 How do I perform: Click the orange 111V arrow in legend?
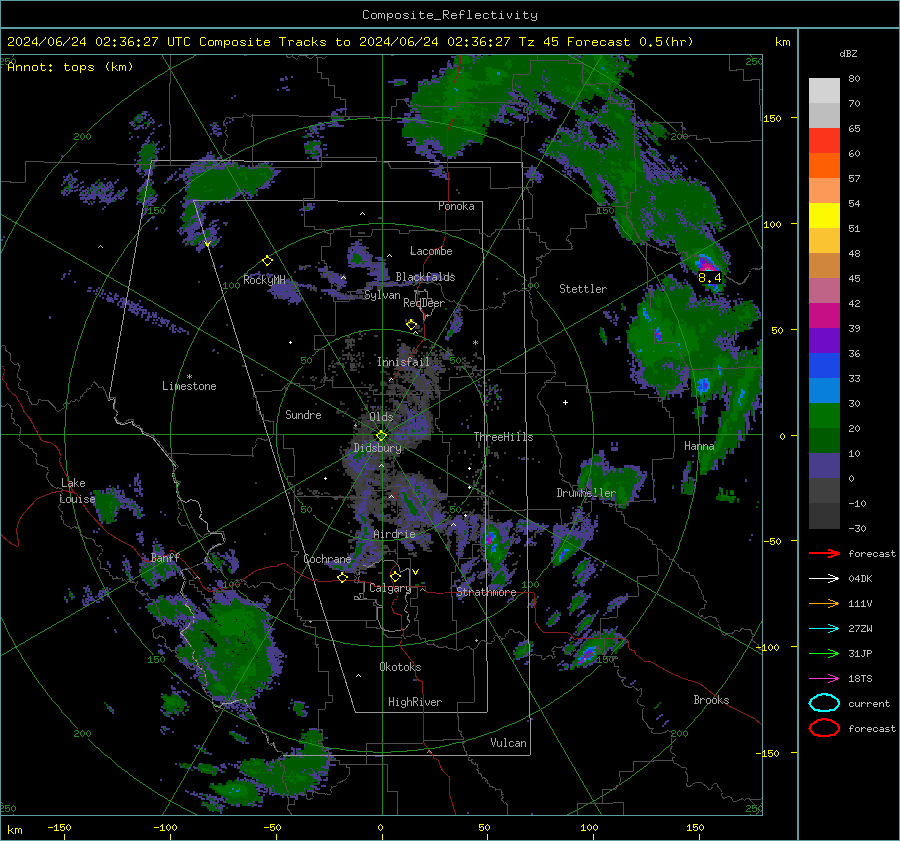[824, 603]
